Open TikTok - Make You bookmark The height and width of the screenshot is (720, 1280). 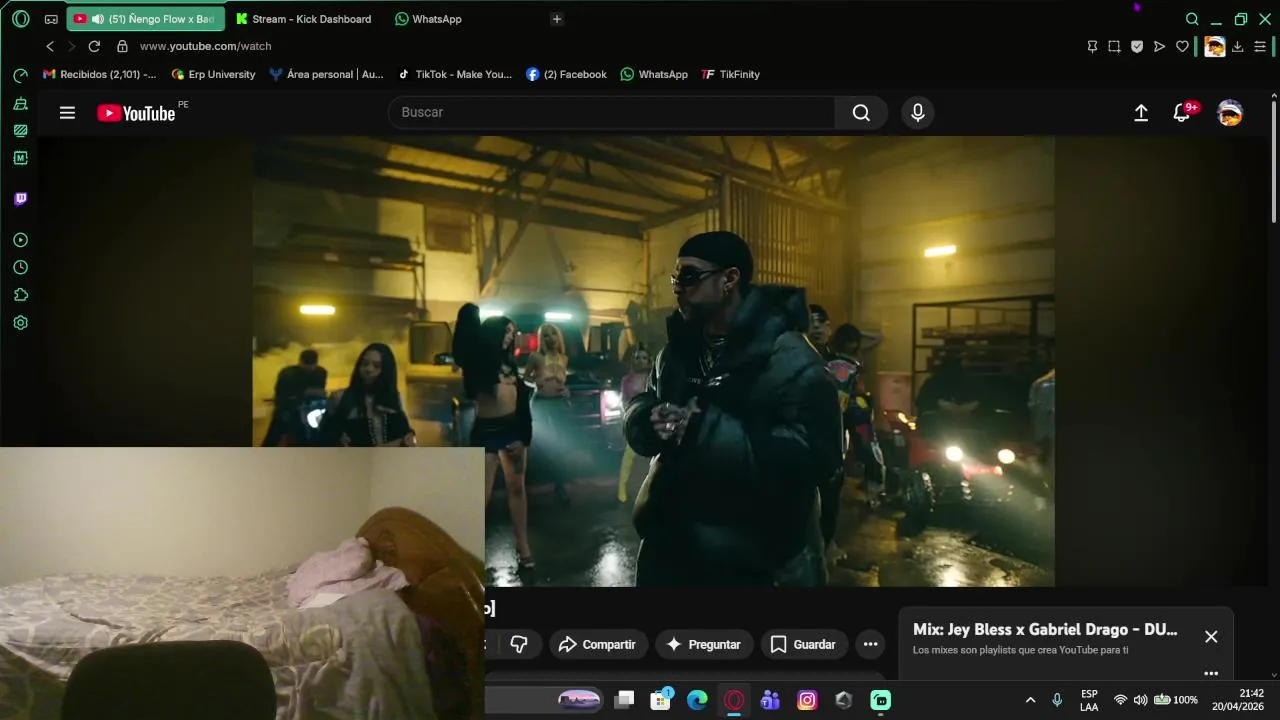[x=454, y=74]
